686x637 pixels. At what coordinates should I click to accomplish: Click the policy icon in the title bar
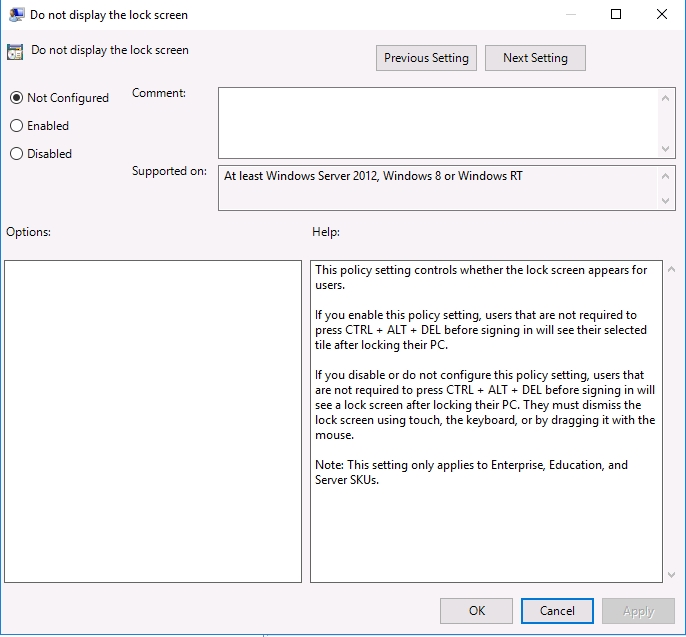click(x=17, y=15)
